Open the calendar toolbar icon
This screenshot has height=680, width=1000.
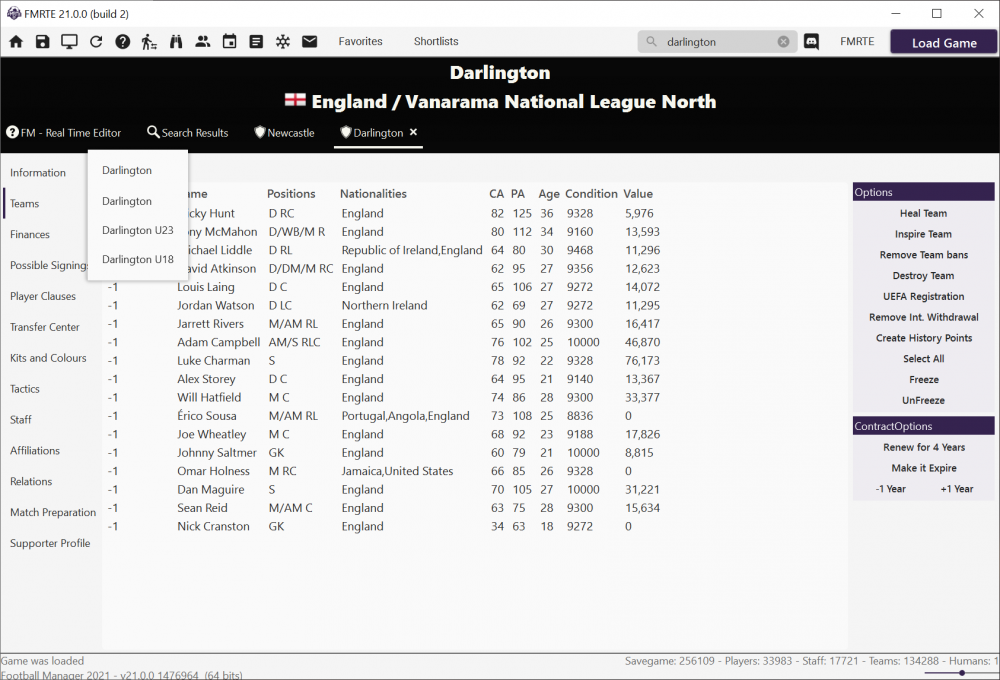coord(230,42)
